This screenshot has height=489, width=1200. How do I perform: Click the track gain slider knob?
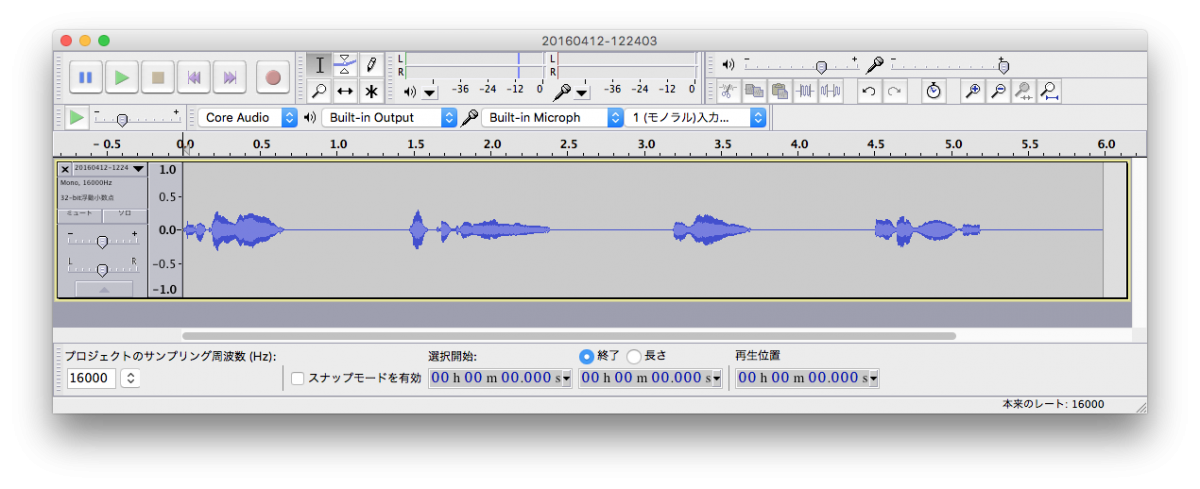click(102, 242)
